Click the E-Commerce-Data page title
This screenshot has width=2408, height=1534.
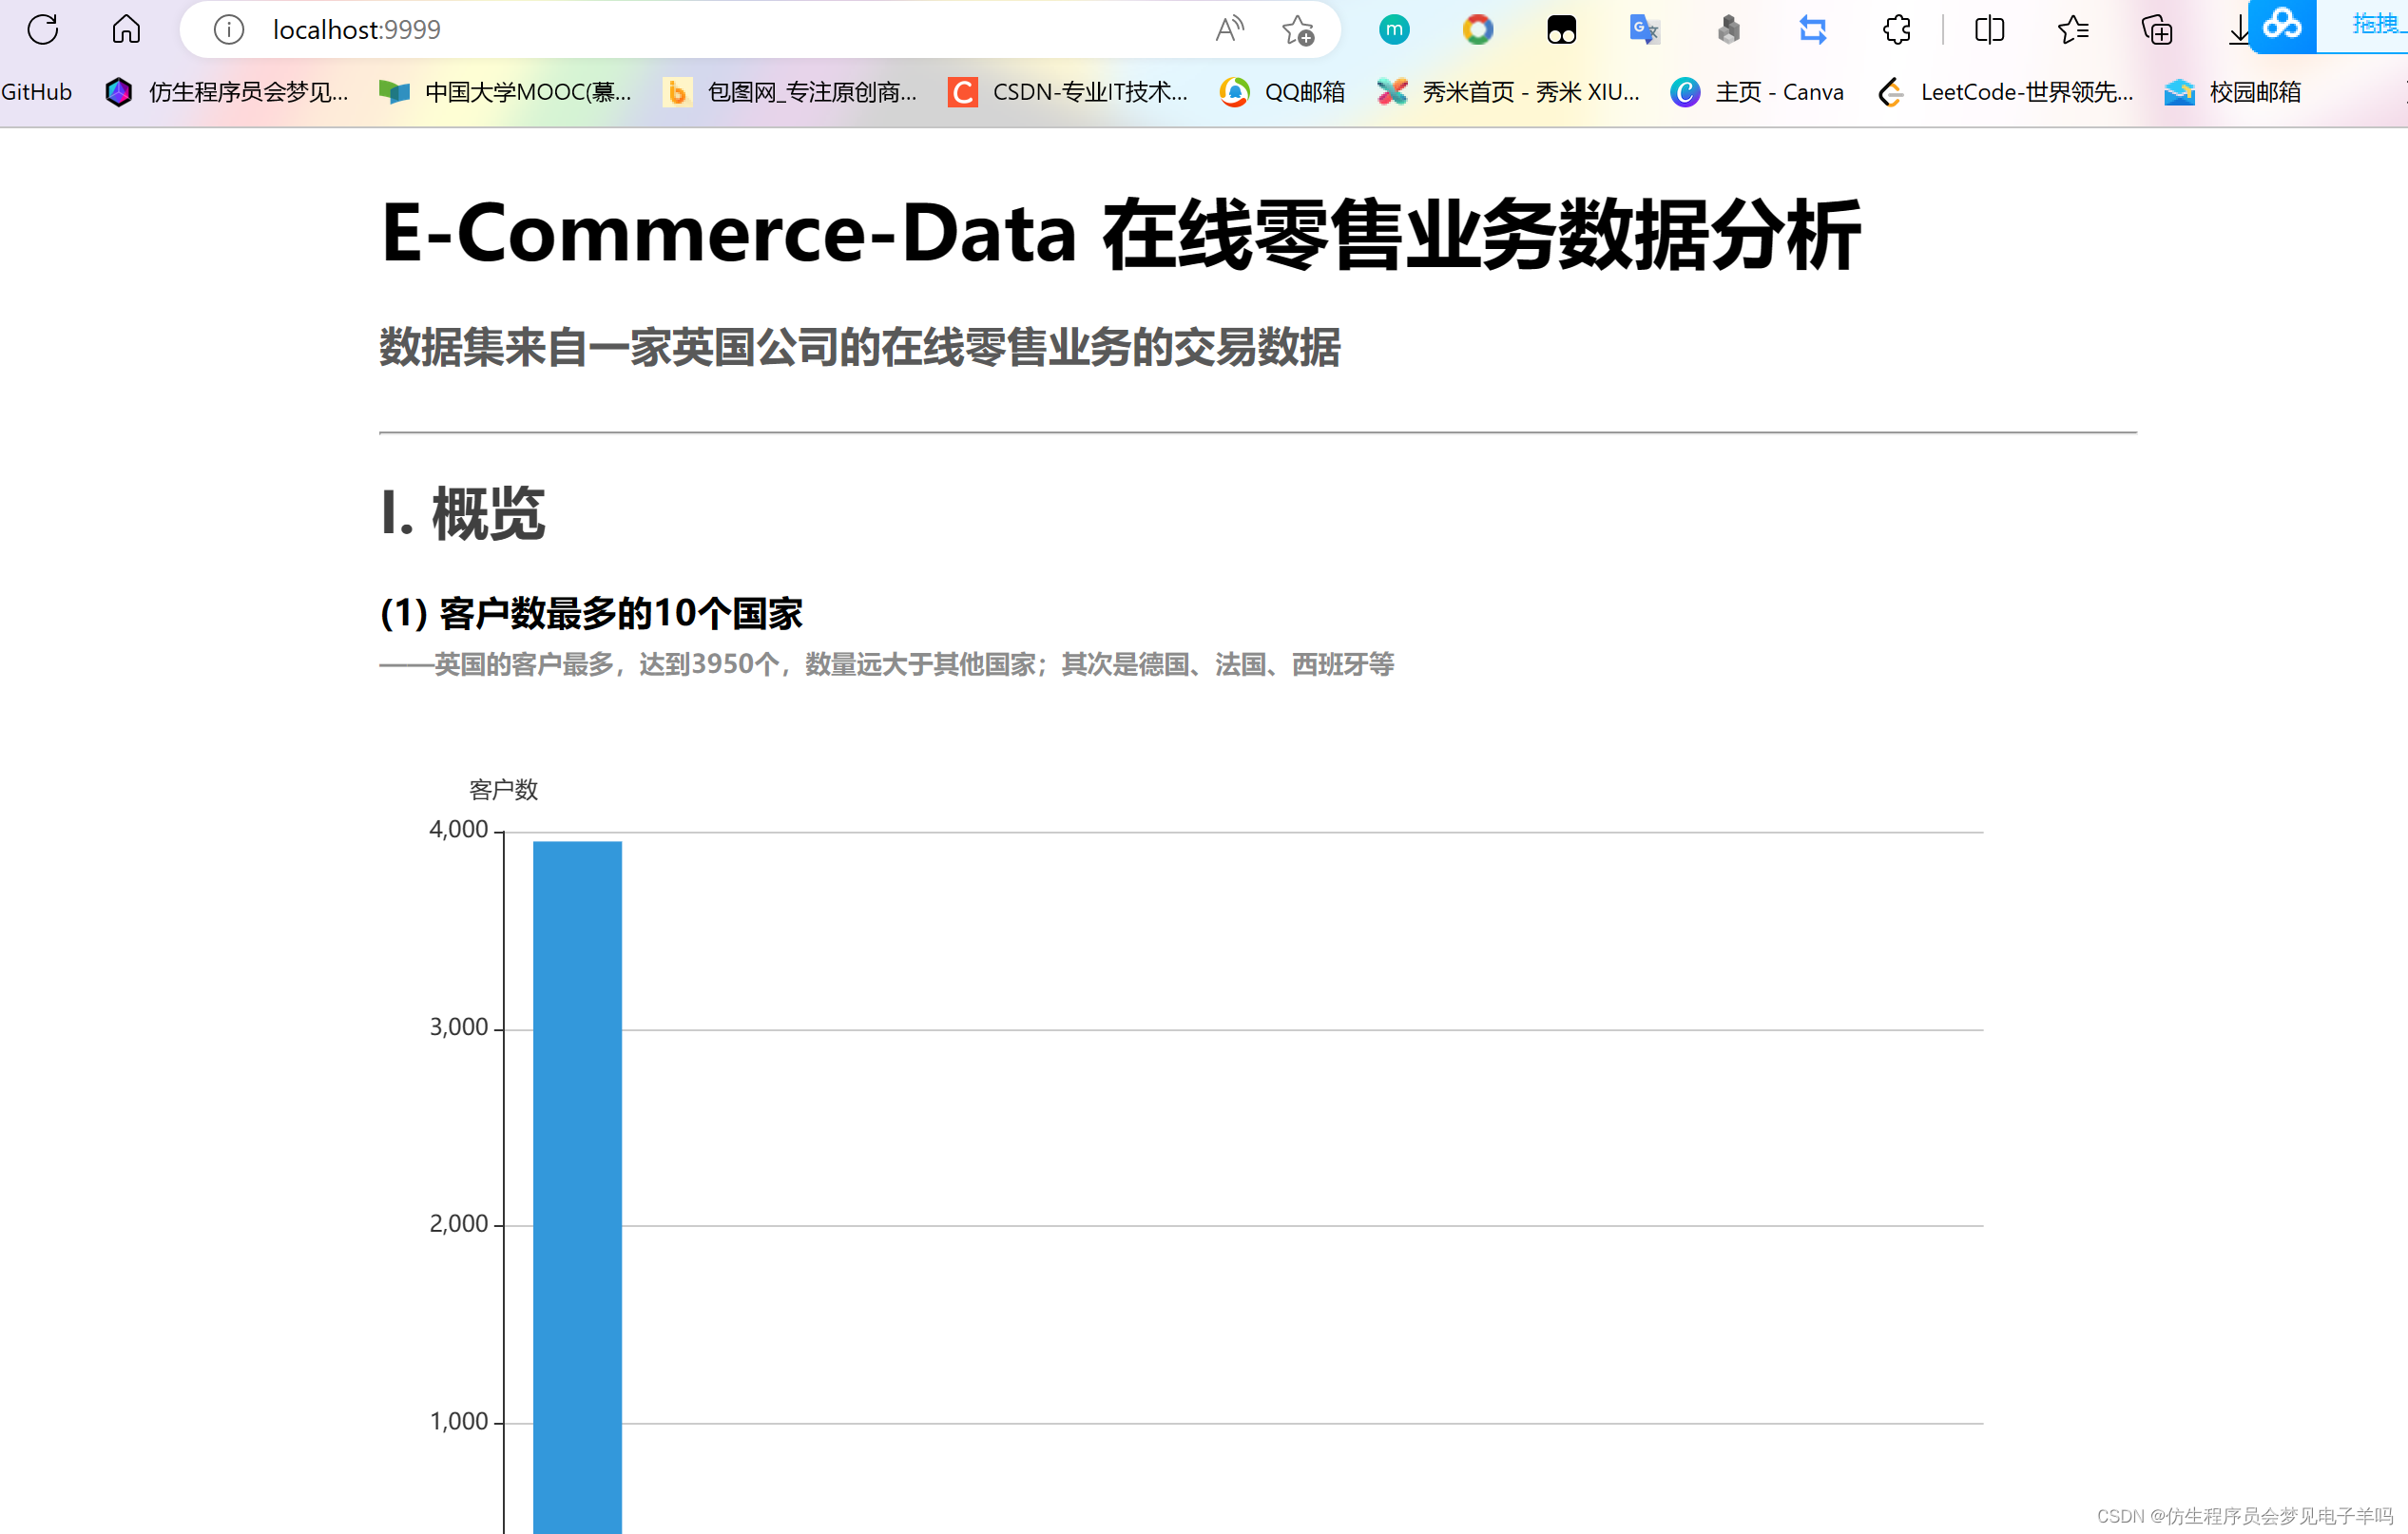click(x=1120, y=234)
